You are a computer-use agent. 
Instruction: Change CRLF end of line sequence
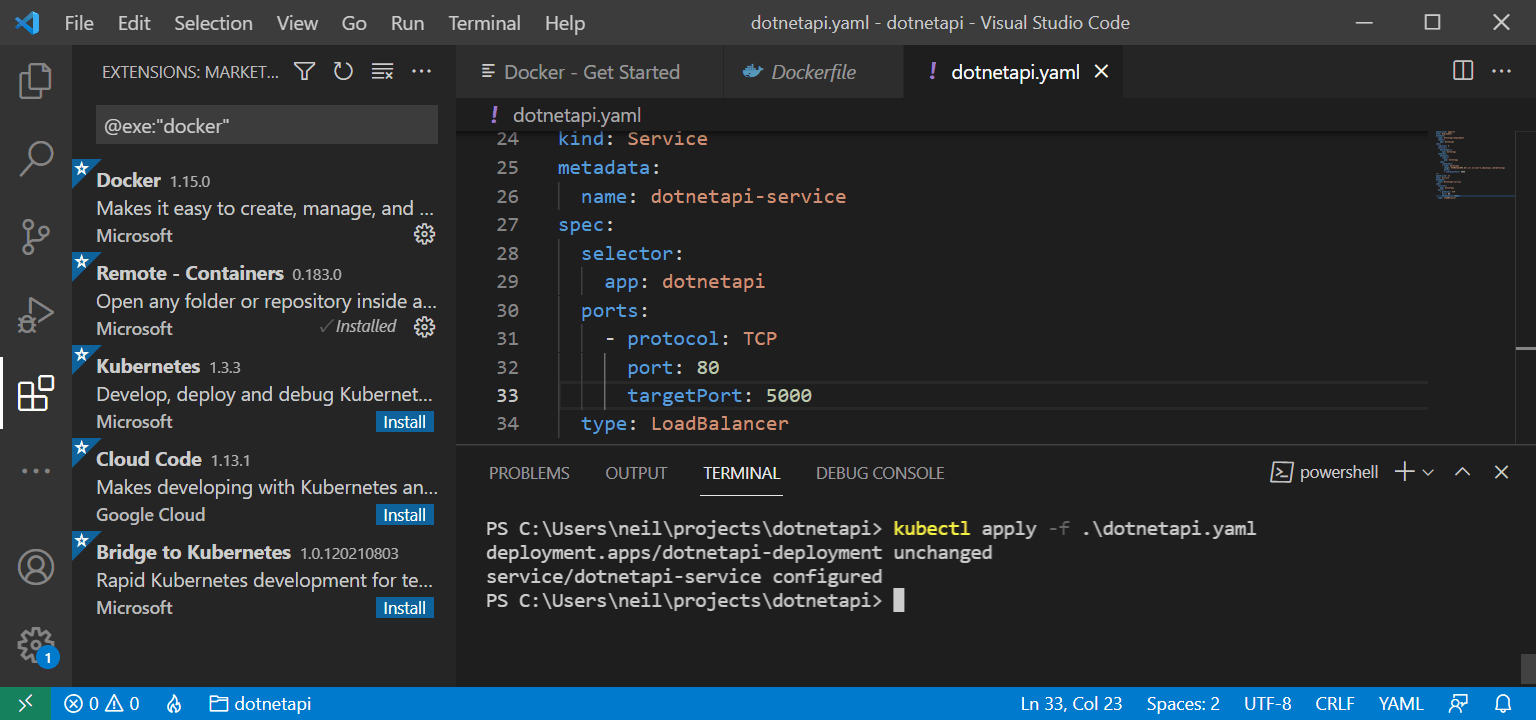pos(1335,704)
